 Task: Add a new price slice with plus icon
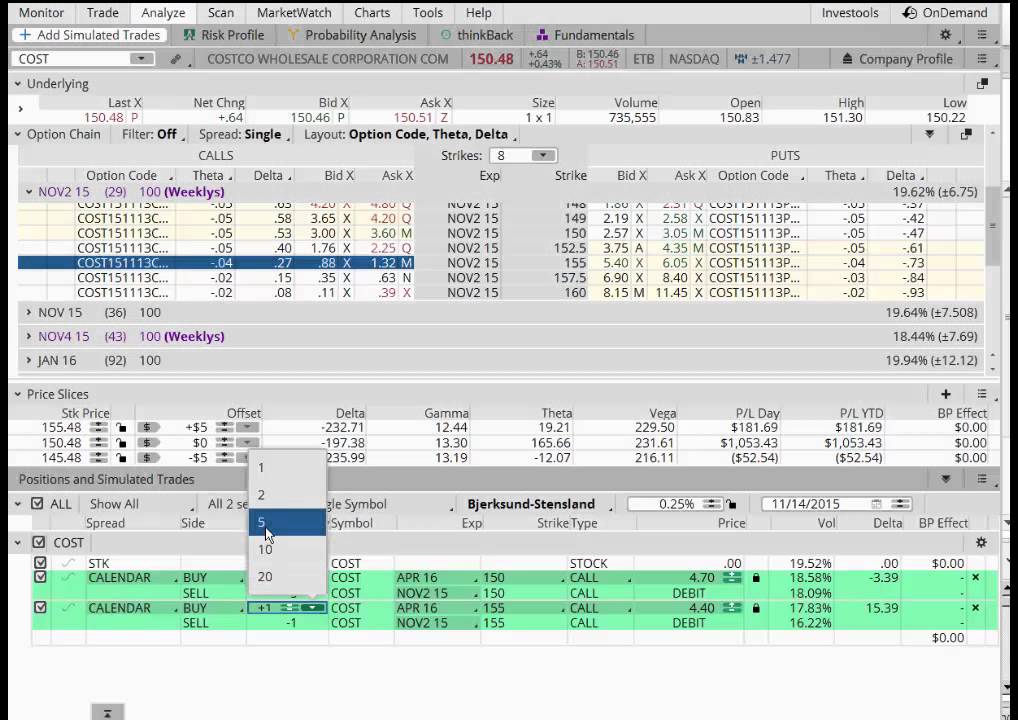(945, 394)
